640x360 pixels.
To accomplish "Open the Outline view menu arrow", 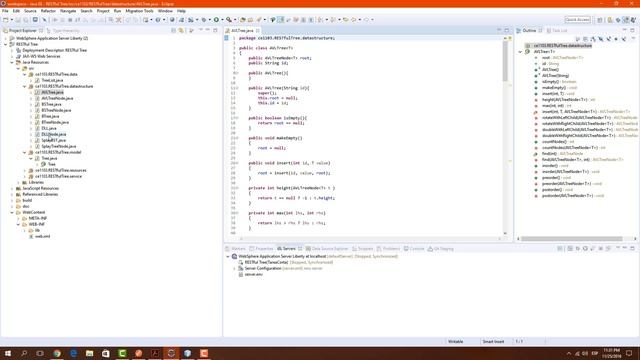I will coord(633,39).
